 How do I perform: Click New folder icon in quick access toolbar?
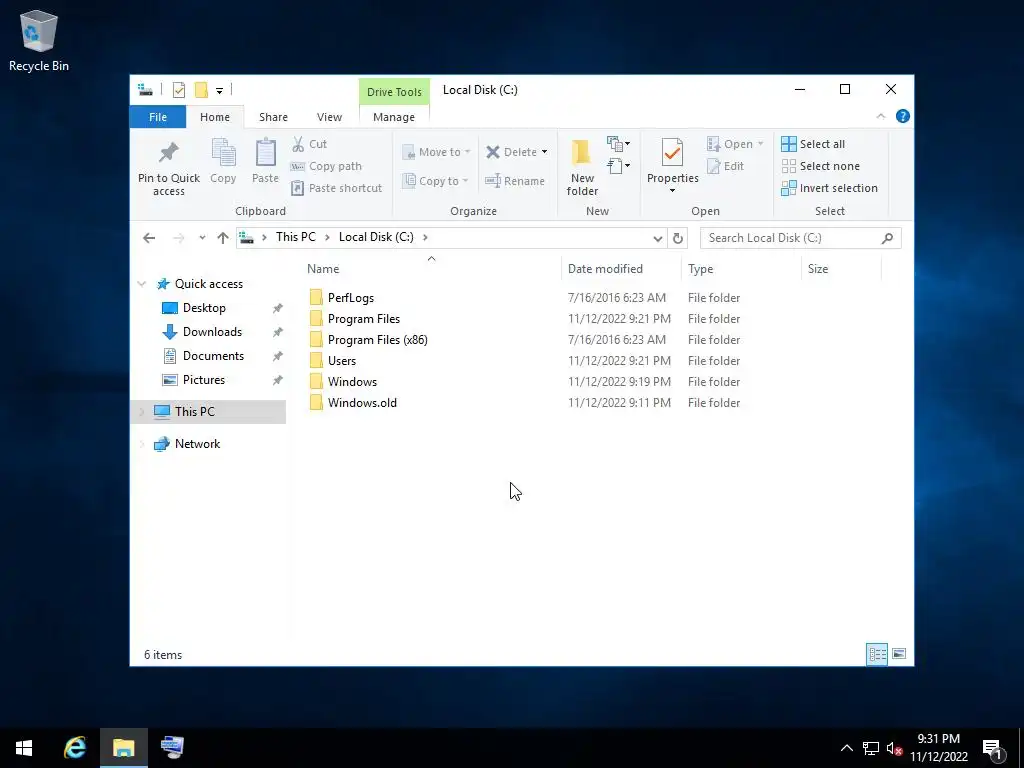pyautogui.click(x=201, y=90)
